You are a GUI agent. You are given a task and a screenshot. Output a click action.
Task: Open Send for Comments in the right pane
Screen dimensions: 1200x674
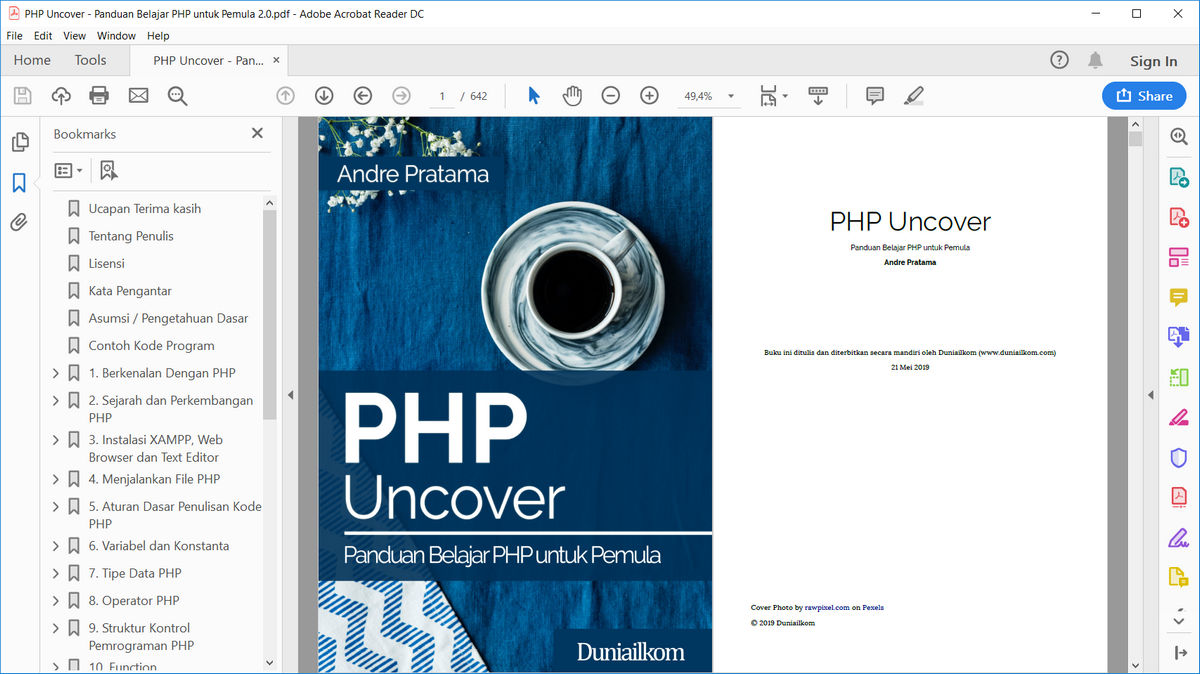point(1179,577)
